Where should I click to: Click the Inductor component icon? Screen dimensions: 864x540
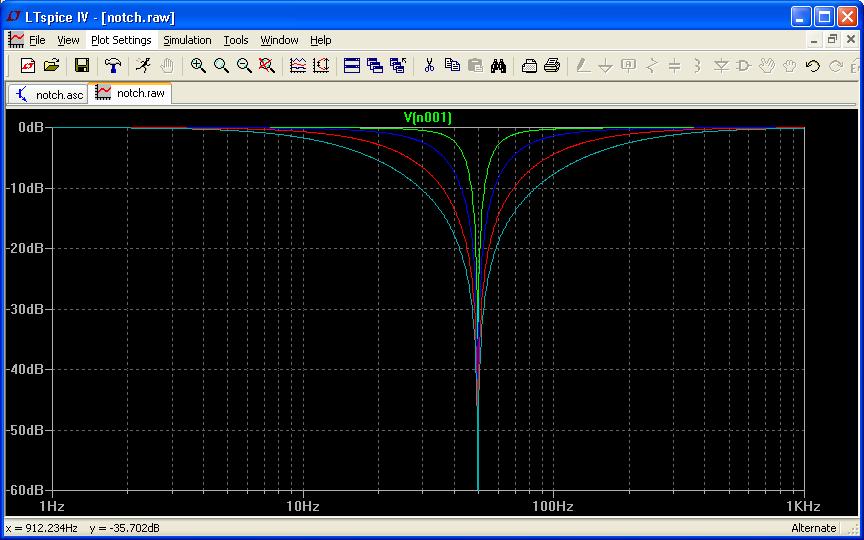[698, 66]
